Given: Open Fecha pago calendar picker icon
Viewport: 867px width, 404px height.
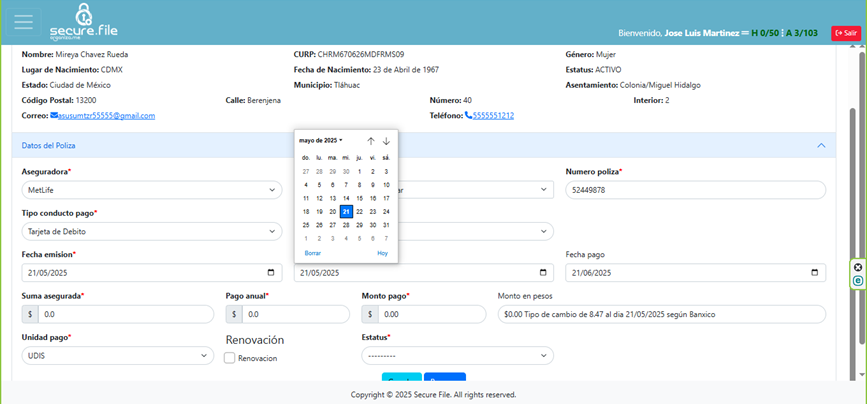Looking at the screenshot, I should (x=815, y=273).
